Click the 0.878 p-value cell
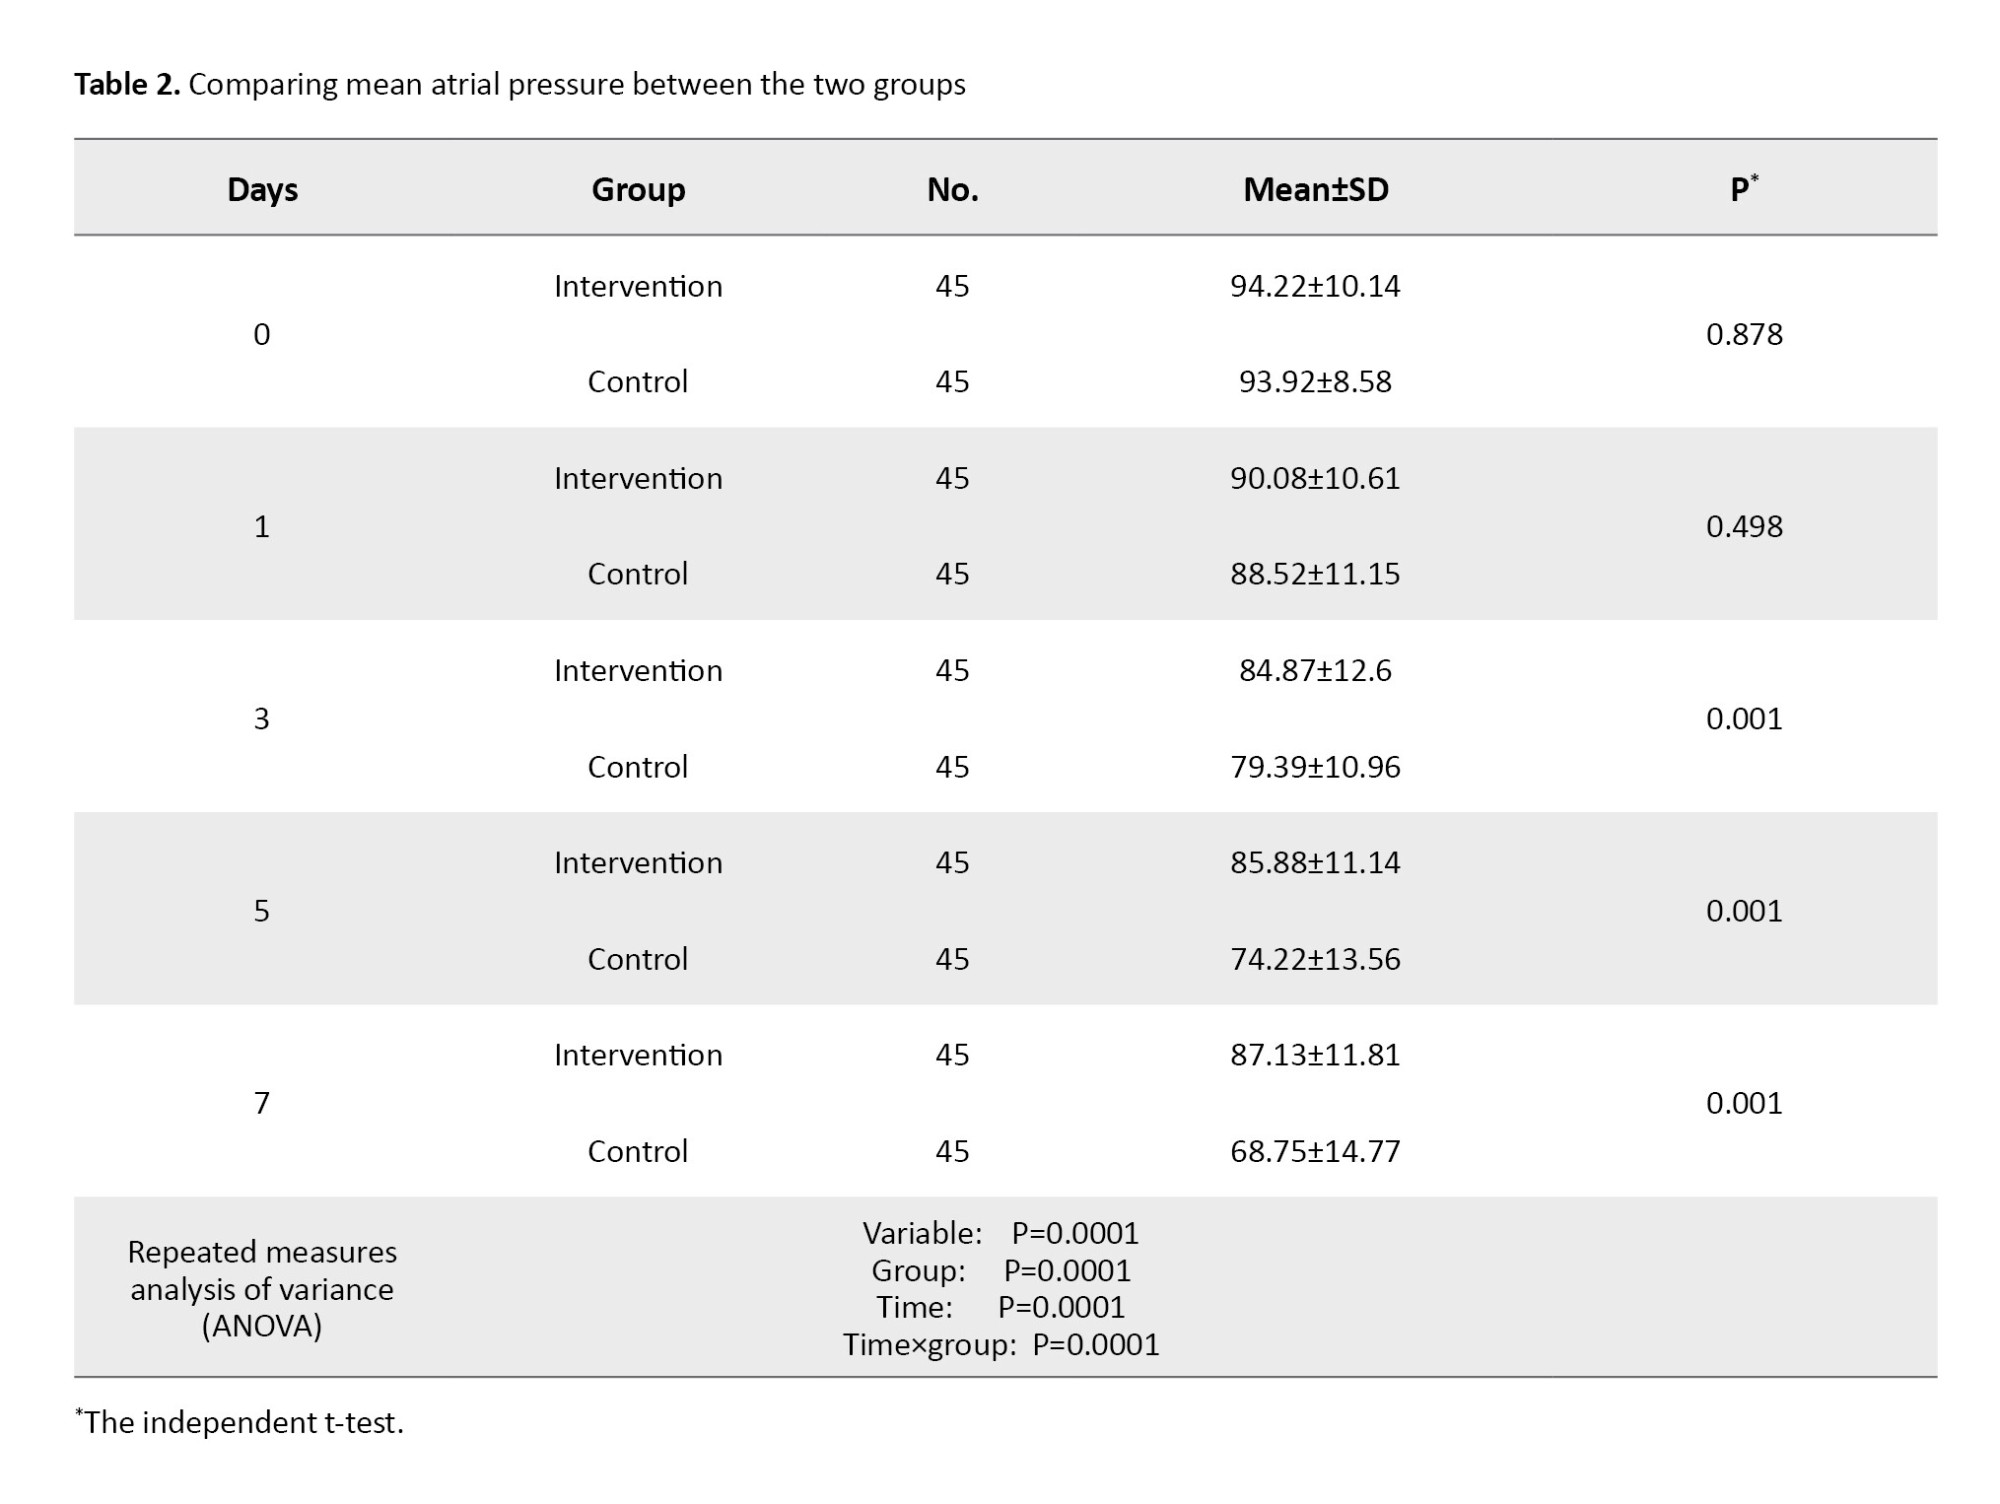Viewport: 2000px width, 1504px height. click(1744, 334)
